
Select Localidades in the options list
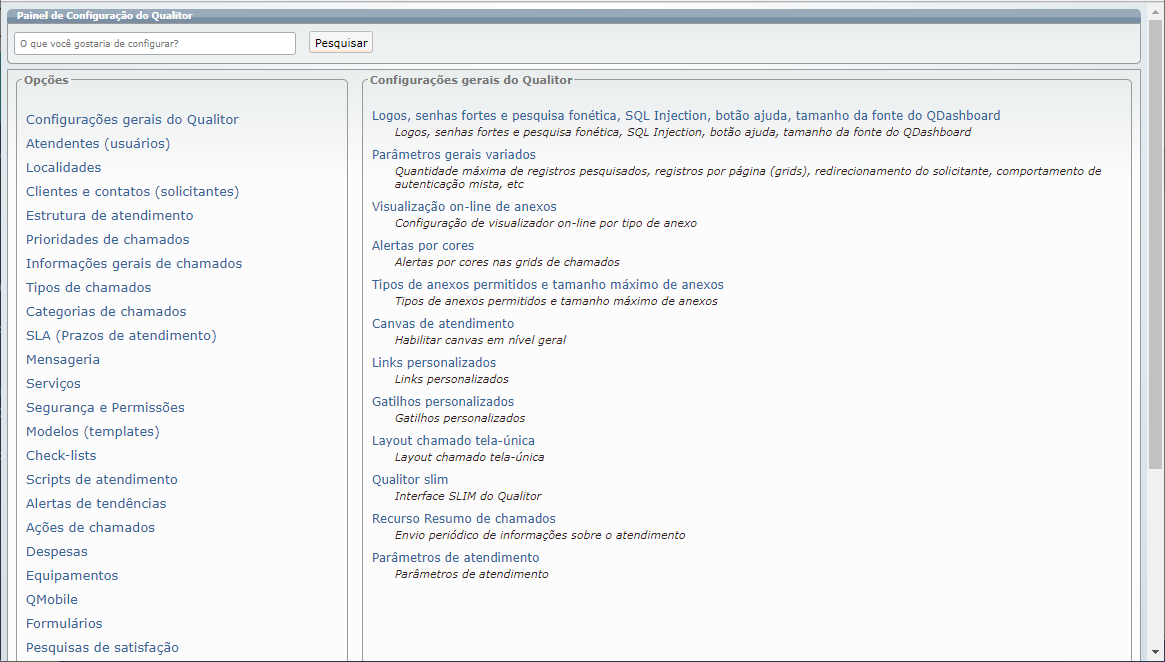point(63,168)
